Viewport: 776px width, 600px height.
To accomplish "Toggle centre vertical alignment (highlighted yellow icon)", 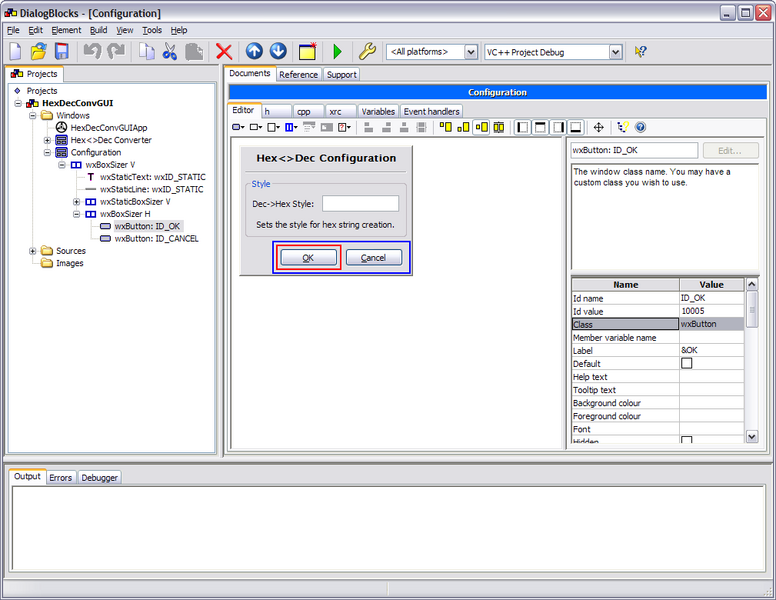I will pos(481,127).
